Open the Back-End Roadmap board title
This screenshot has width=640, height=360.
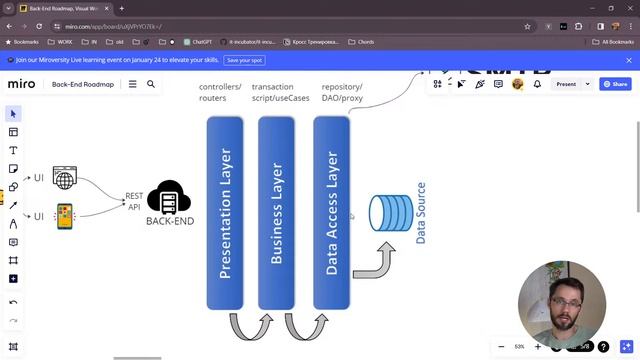pyautogui.click(x=83, y=84)
